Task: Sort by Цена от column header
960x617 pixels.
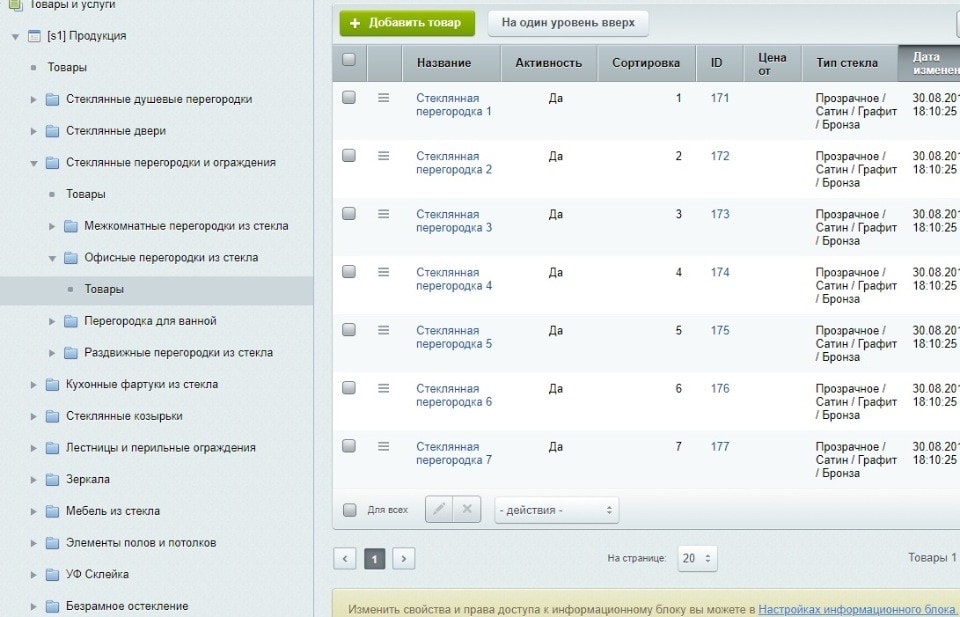Action: pos(773,63)
